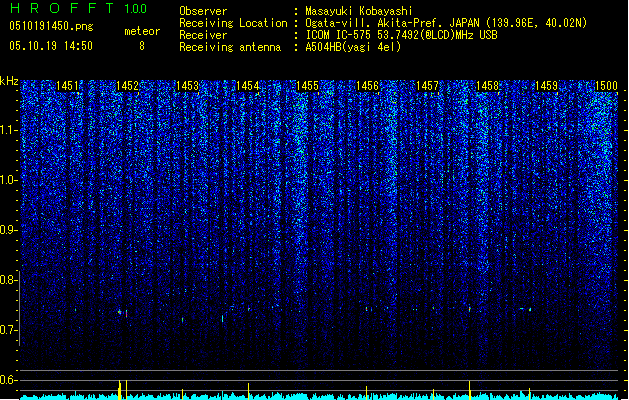Screen dimensions: 629x400
Task: Click the 1454 time marker
Action: (x=248, y=86)
